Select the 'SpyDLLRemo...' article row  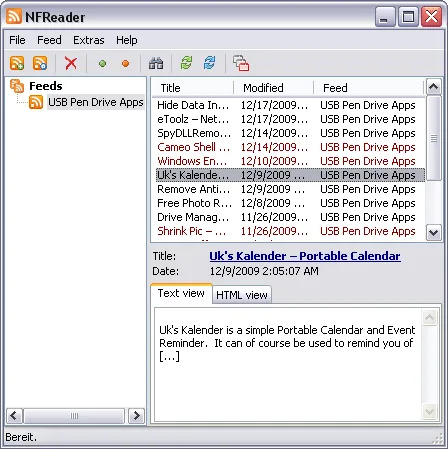tap(291, 133)
